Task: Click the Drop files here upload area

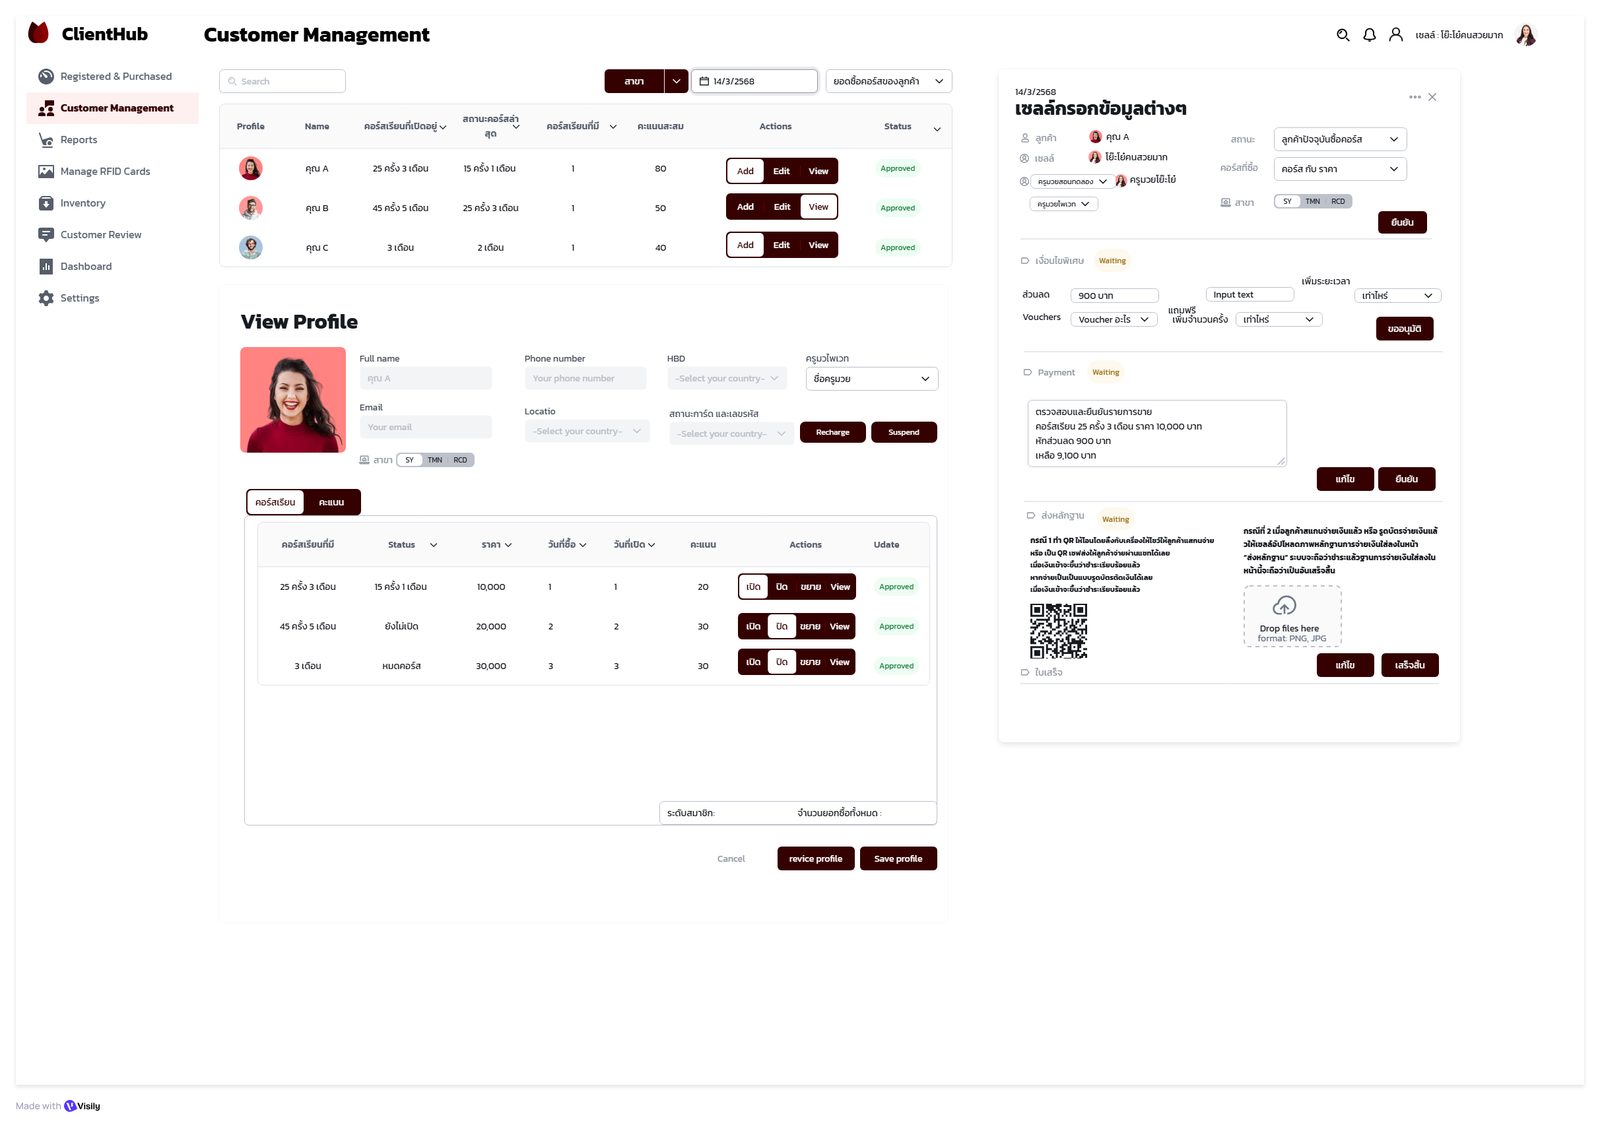Action: pyautogui.click(x=1292, y=617)
